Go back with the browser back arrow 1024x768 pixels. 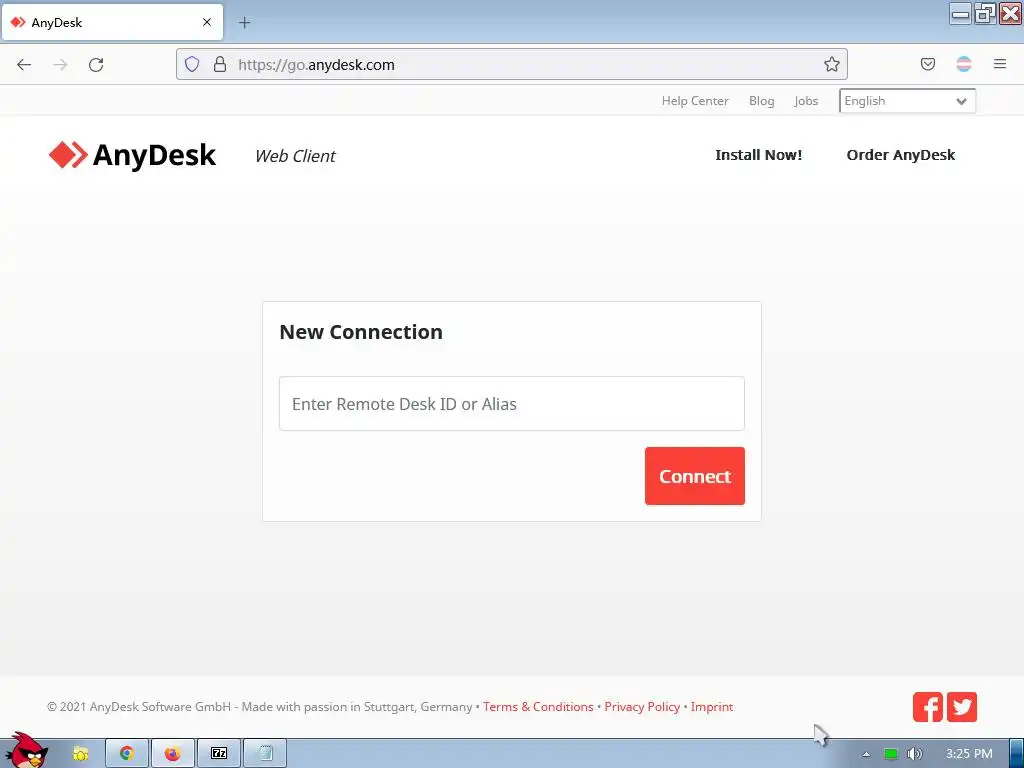24,65
